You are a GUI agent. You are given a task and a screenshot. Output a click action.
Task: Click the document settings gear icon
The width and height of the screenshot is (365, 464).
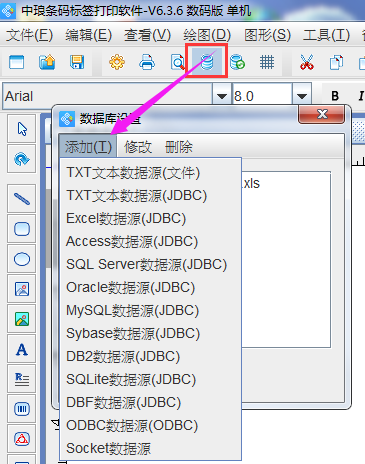117,62
